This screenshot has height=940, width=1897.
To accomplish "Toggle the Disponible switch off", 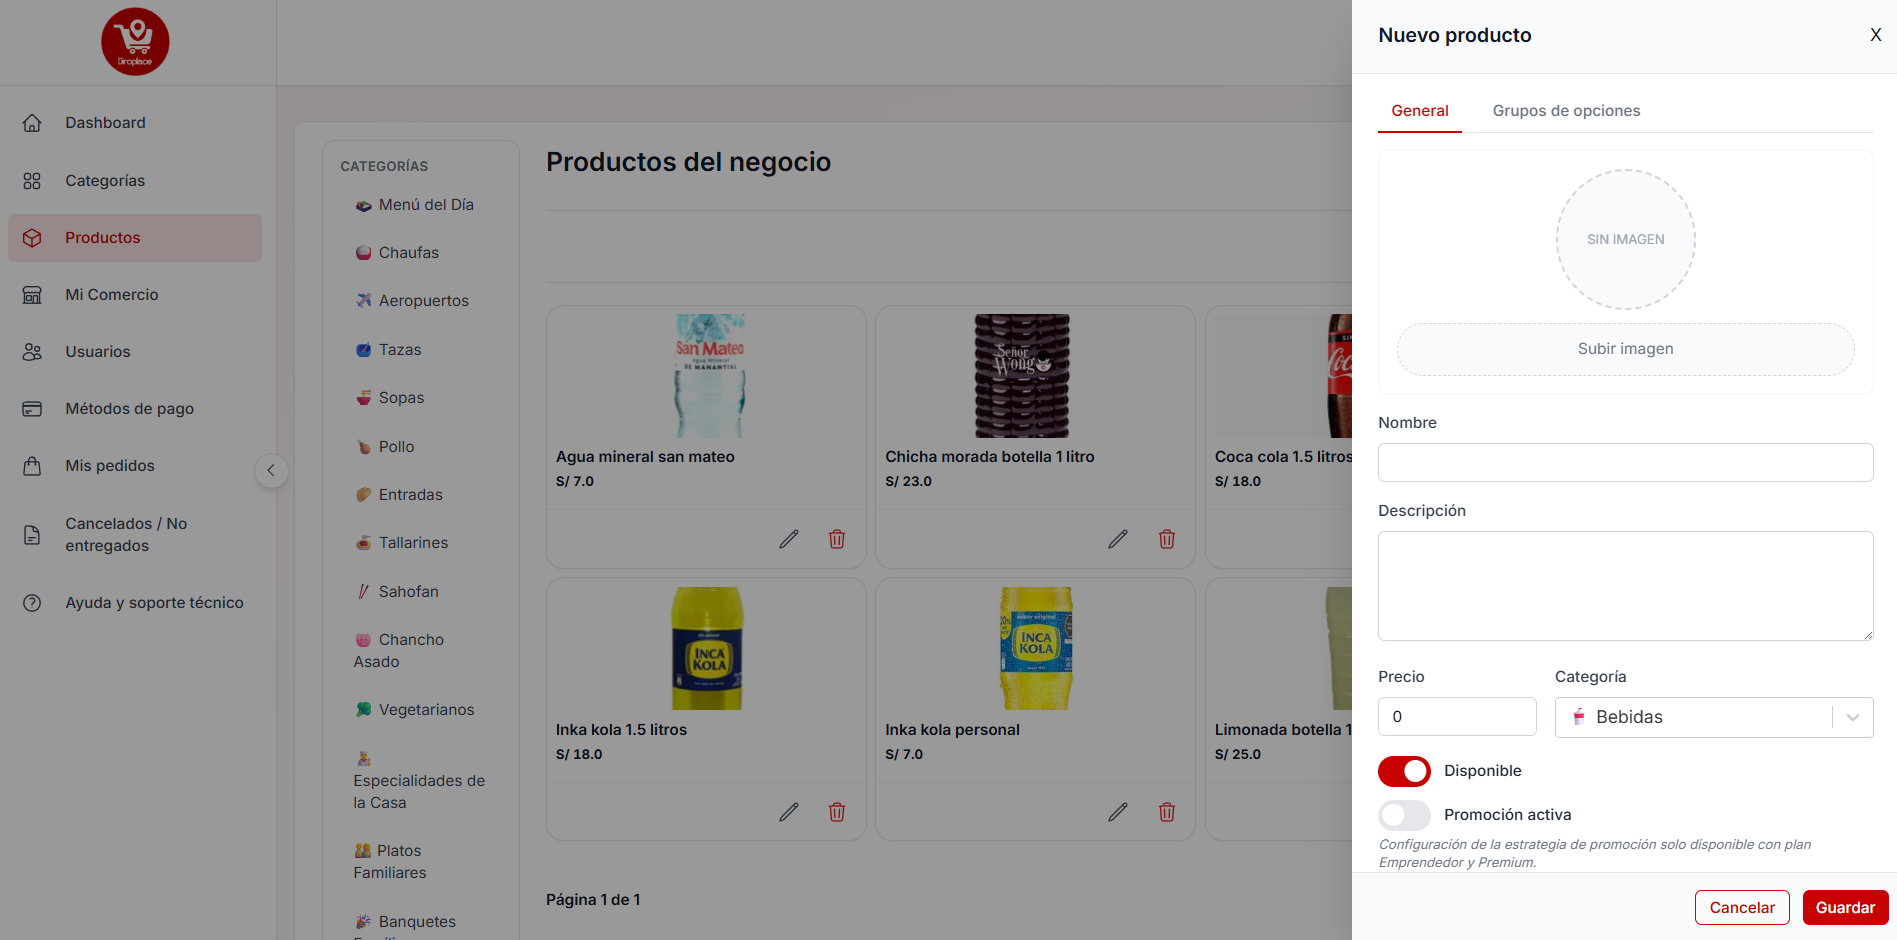I will (x=1404, y=771).
